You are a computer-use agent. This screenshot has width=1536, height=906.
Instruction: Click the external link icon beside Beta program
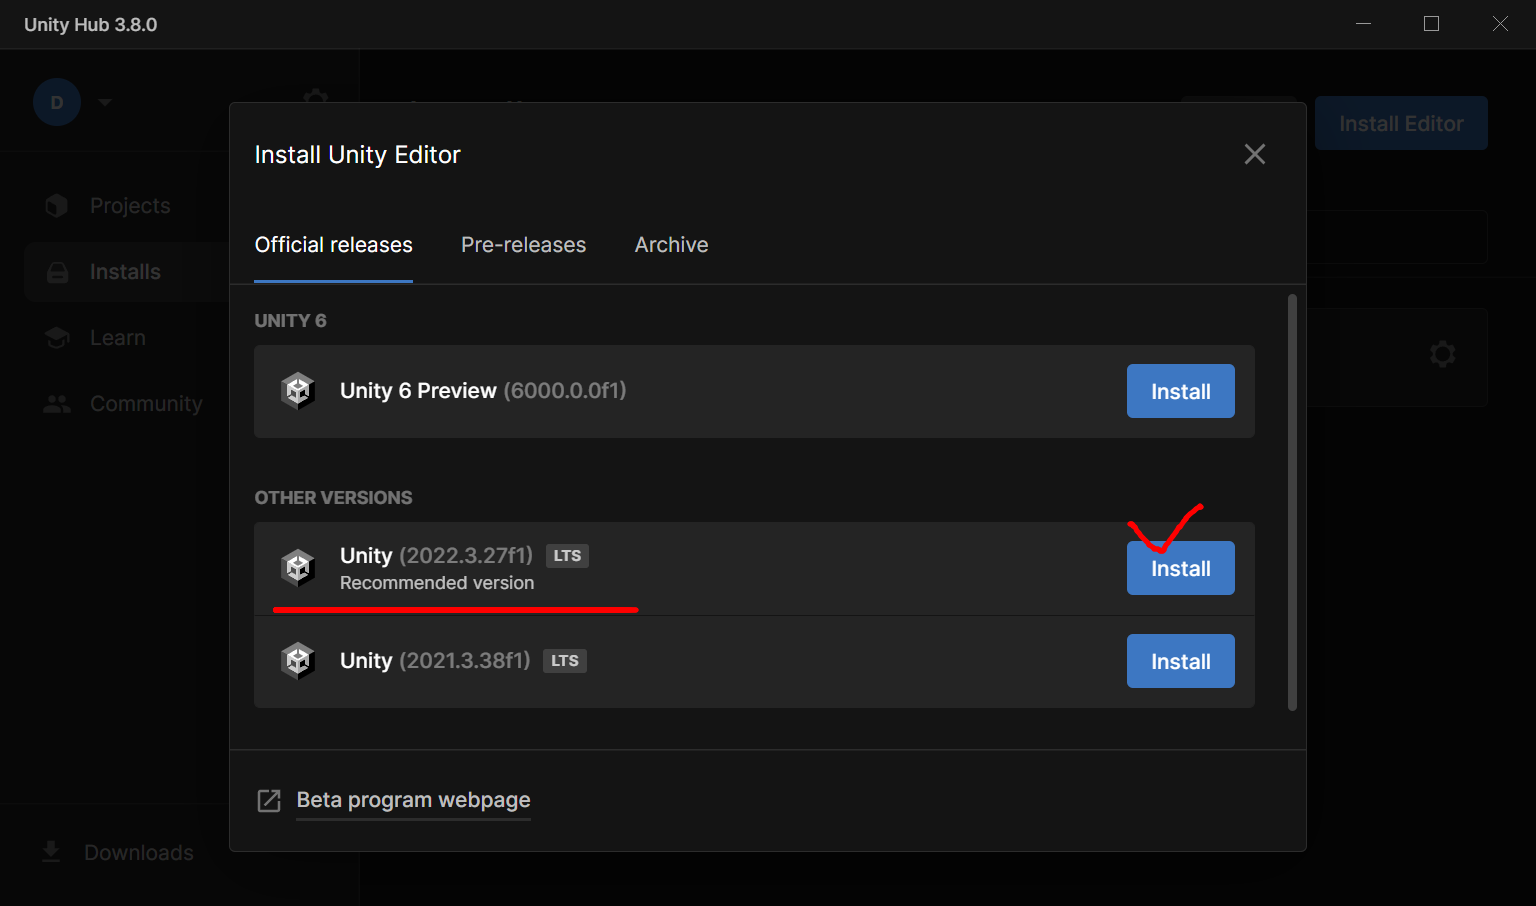(269, 801)
